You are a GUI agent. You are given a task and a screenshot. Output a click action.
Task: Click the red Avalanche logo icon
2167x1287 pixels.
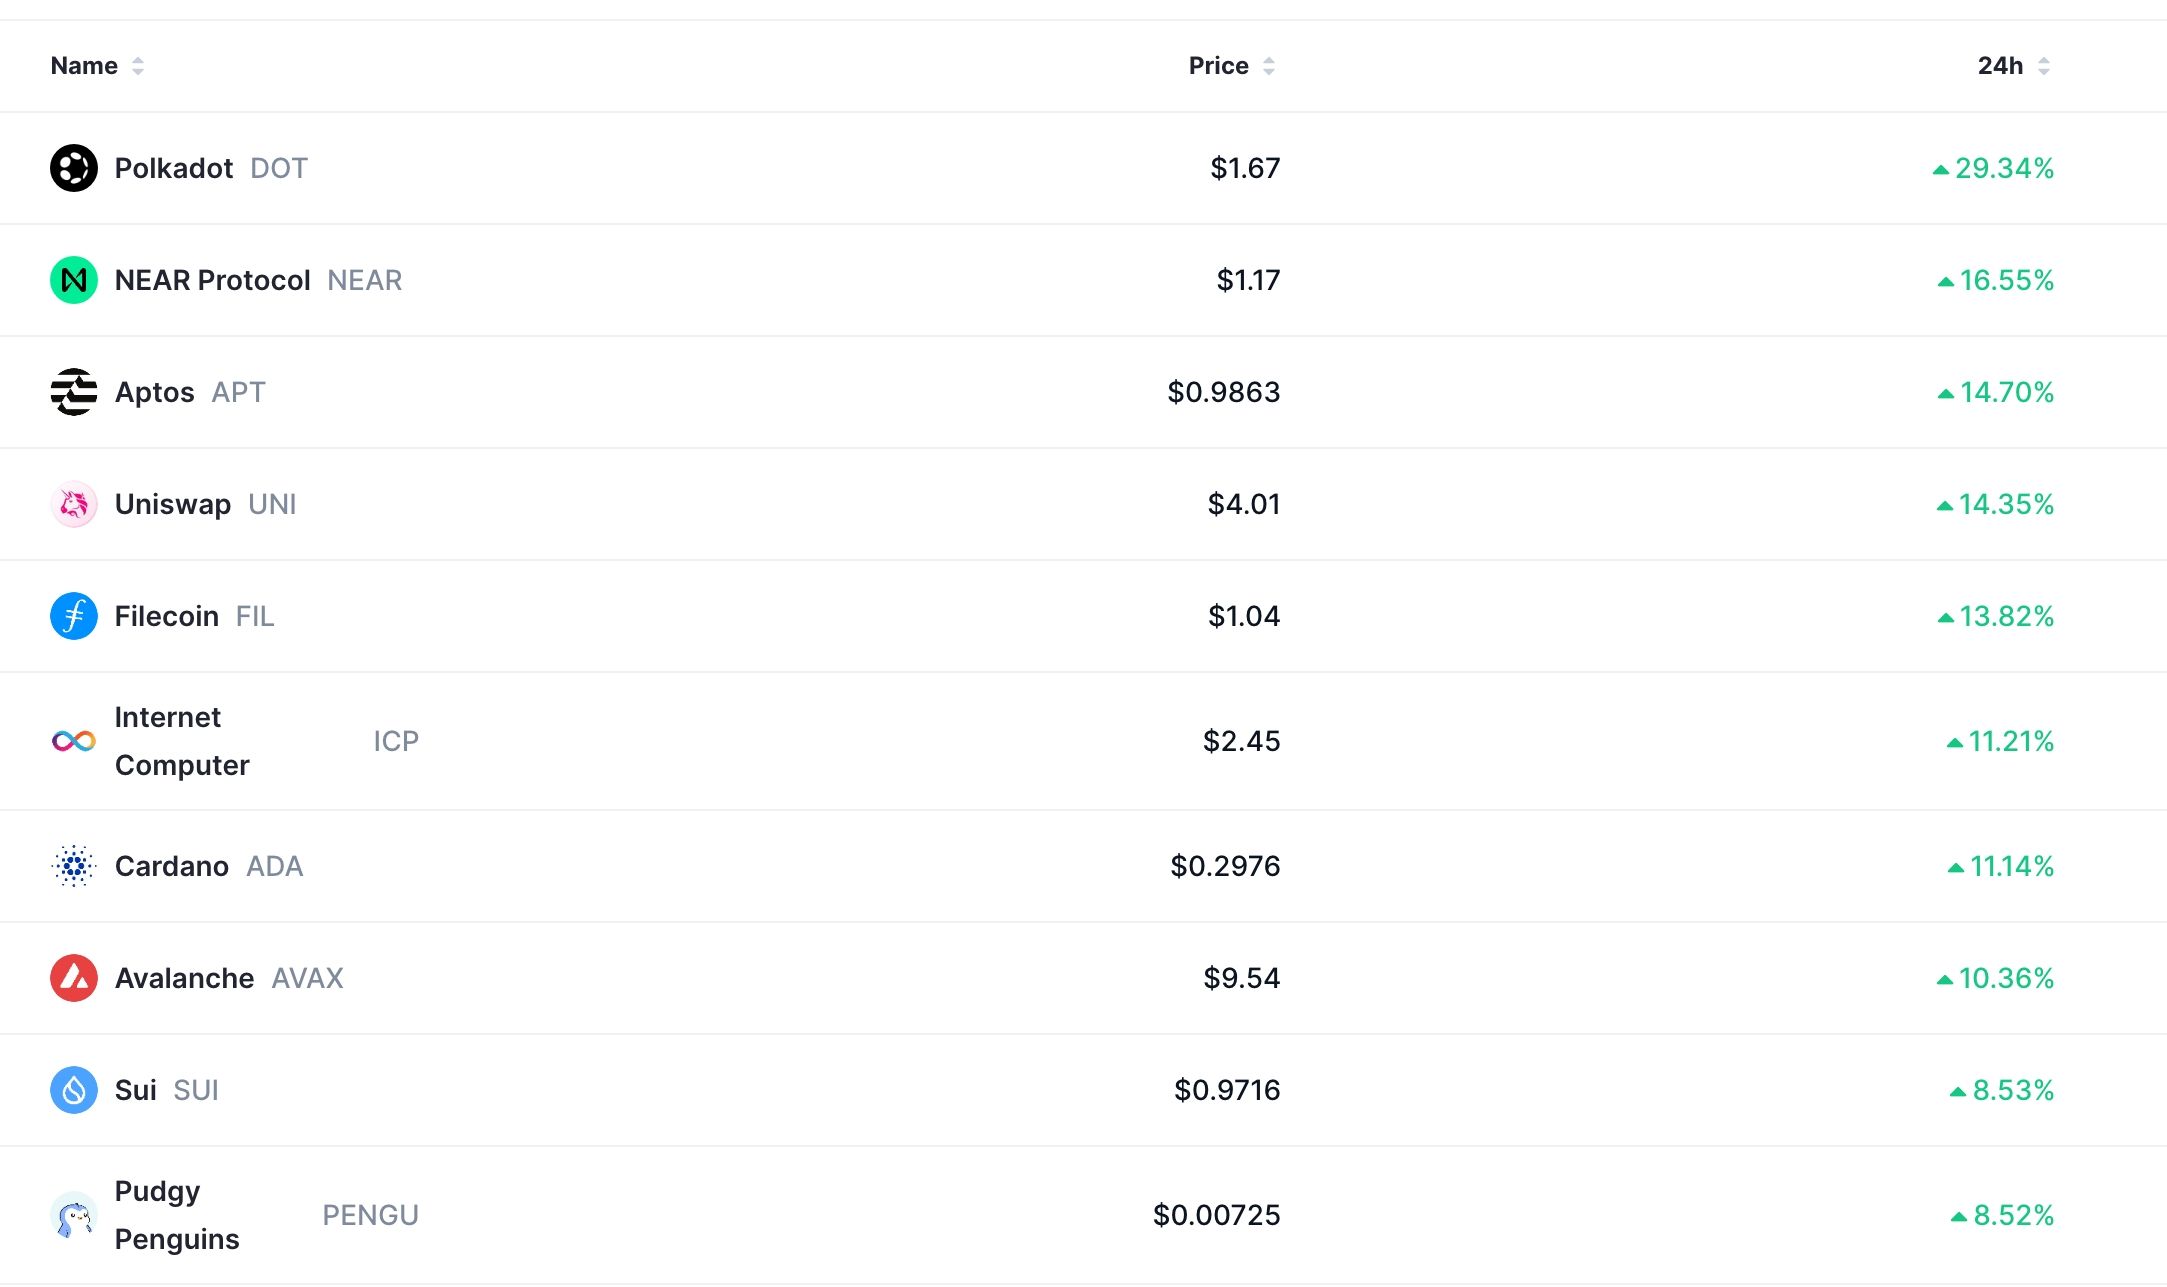tap(74, 978)
